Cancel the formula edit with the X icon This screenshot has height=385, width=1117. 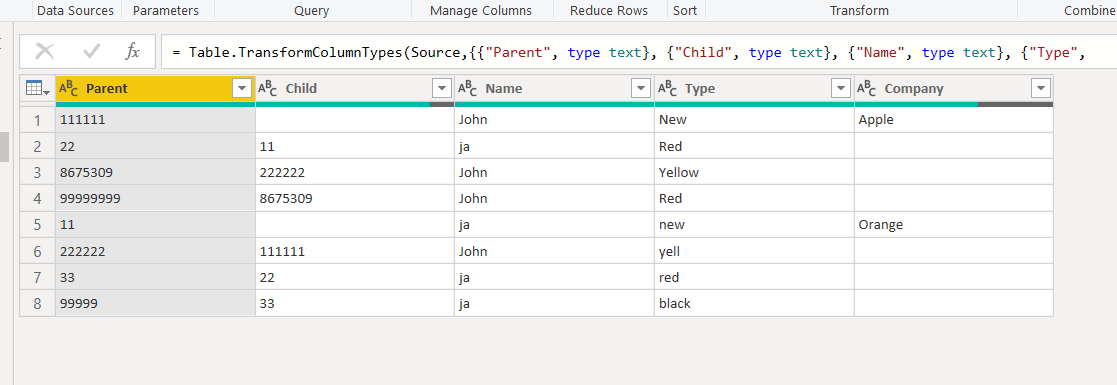(45, 51)
